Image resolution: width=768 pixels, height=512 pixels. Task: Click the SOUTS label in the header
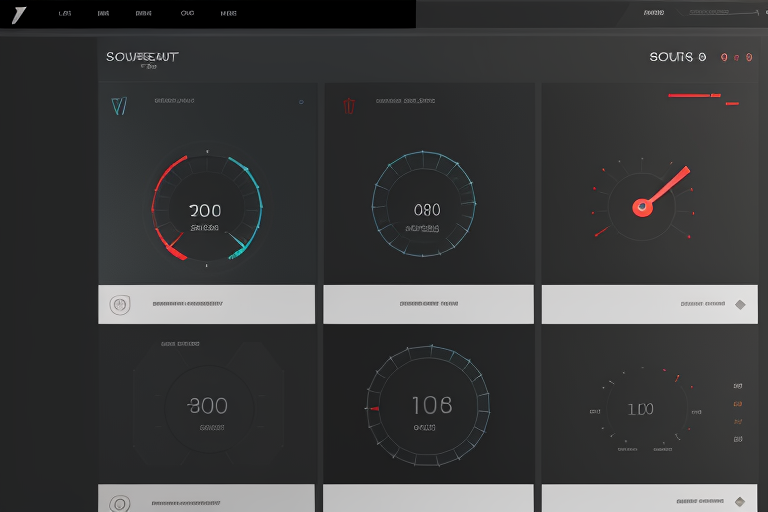point(678,57)
